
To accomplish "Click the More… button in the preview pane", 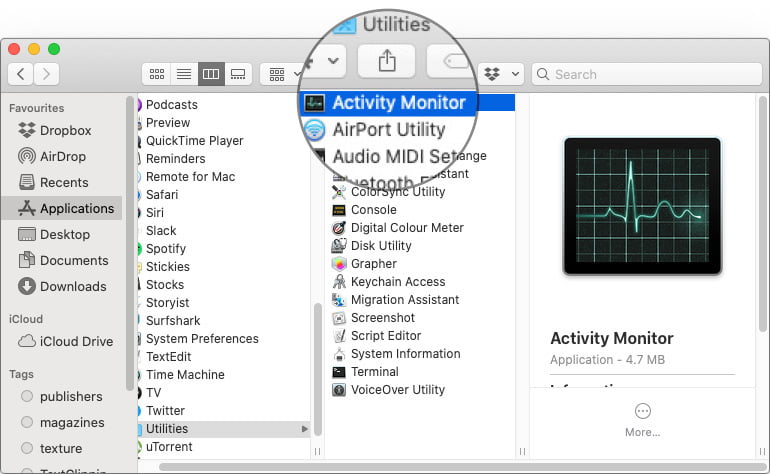I will click(642, 420).
